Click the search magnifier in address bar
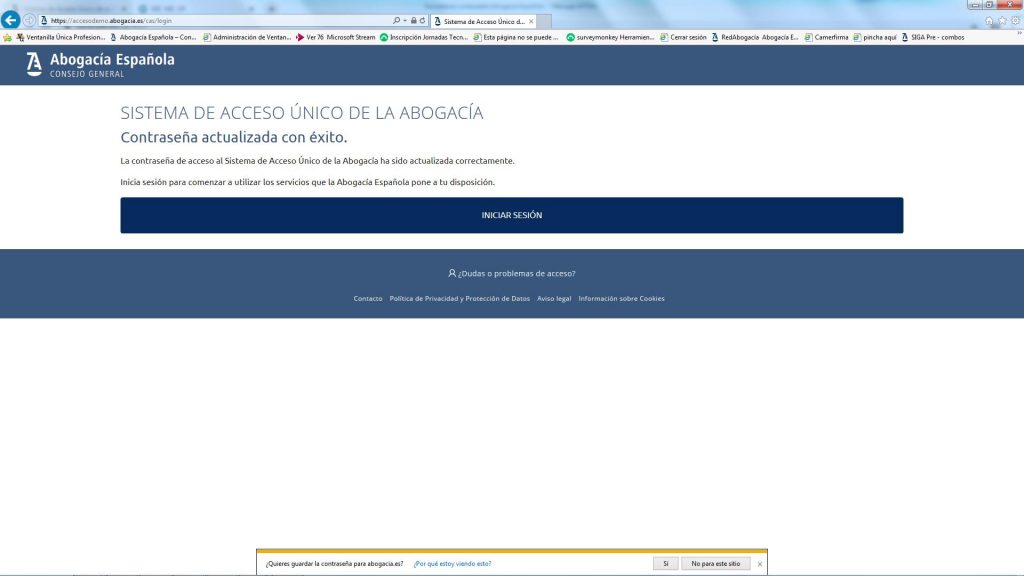 pos(396,21)
